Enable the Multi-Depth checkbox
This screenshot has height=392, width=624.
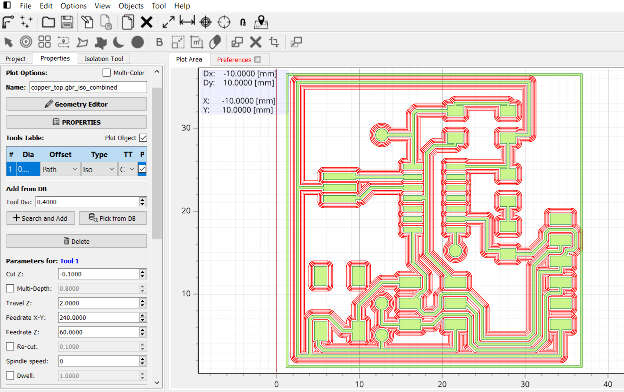[x=10, y=288]
